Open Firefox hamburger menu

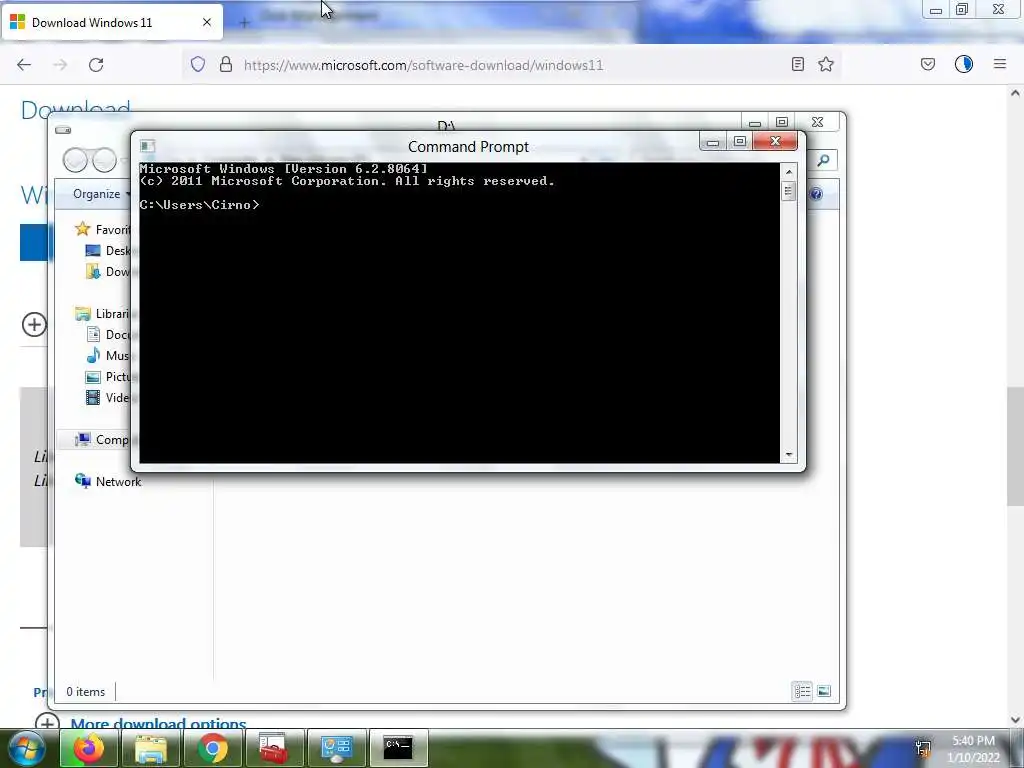(x=1000, y=64)
